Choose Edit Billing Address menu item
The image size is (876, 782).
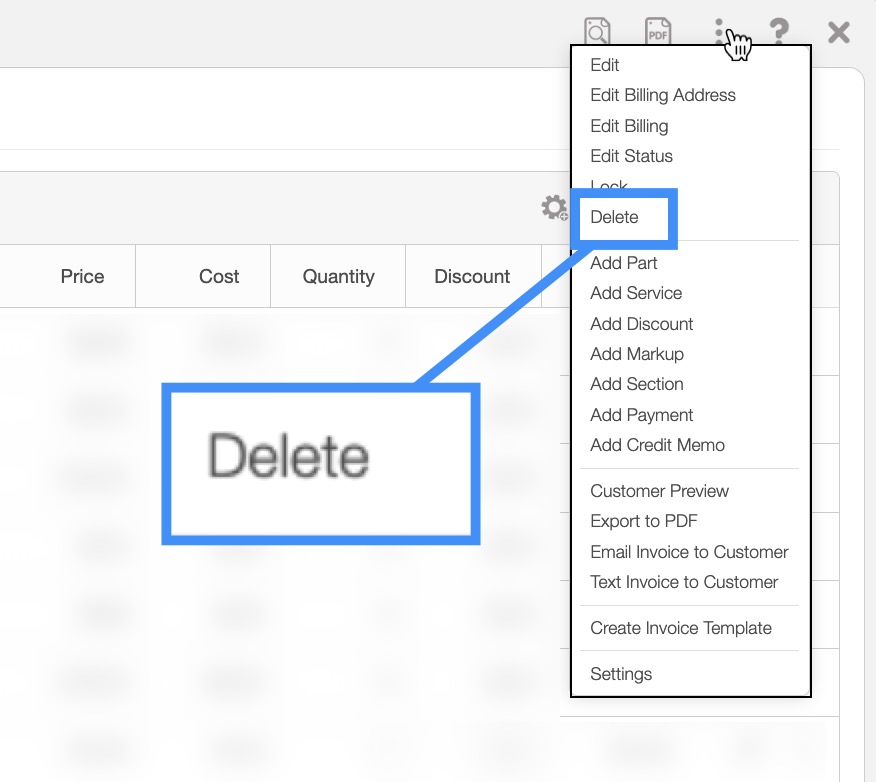coord(662,95)
